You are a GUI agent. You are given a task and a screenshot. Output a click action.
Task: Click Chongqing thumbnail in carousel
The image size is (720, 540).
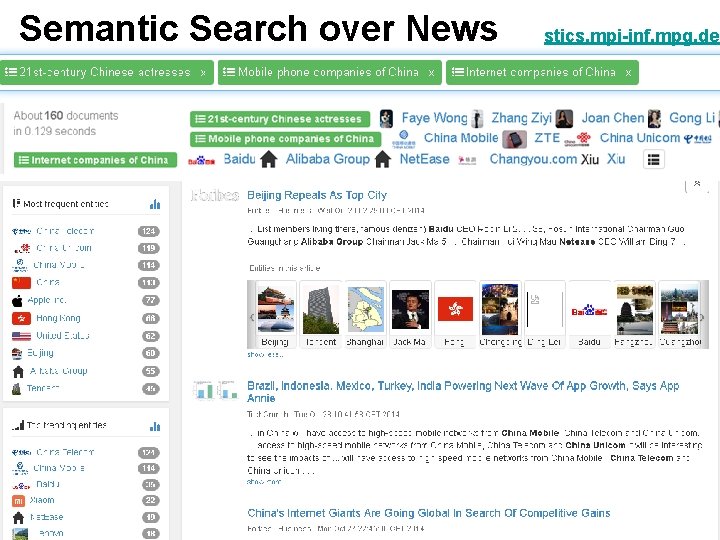500,309
